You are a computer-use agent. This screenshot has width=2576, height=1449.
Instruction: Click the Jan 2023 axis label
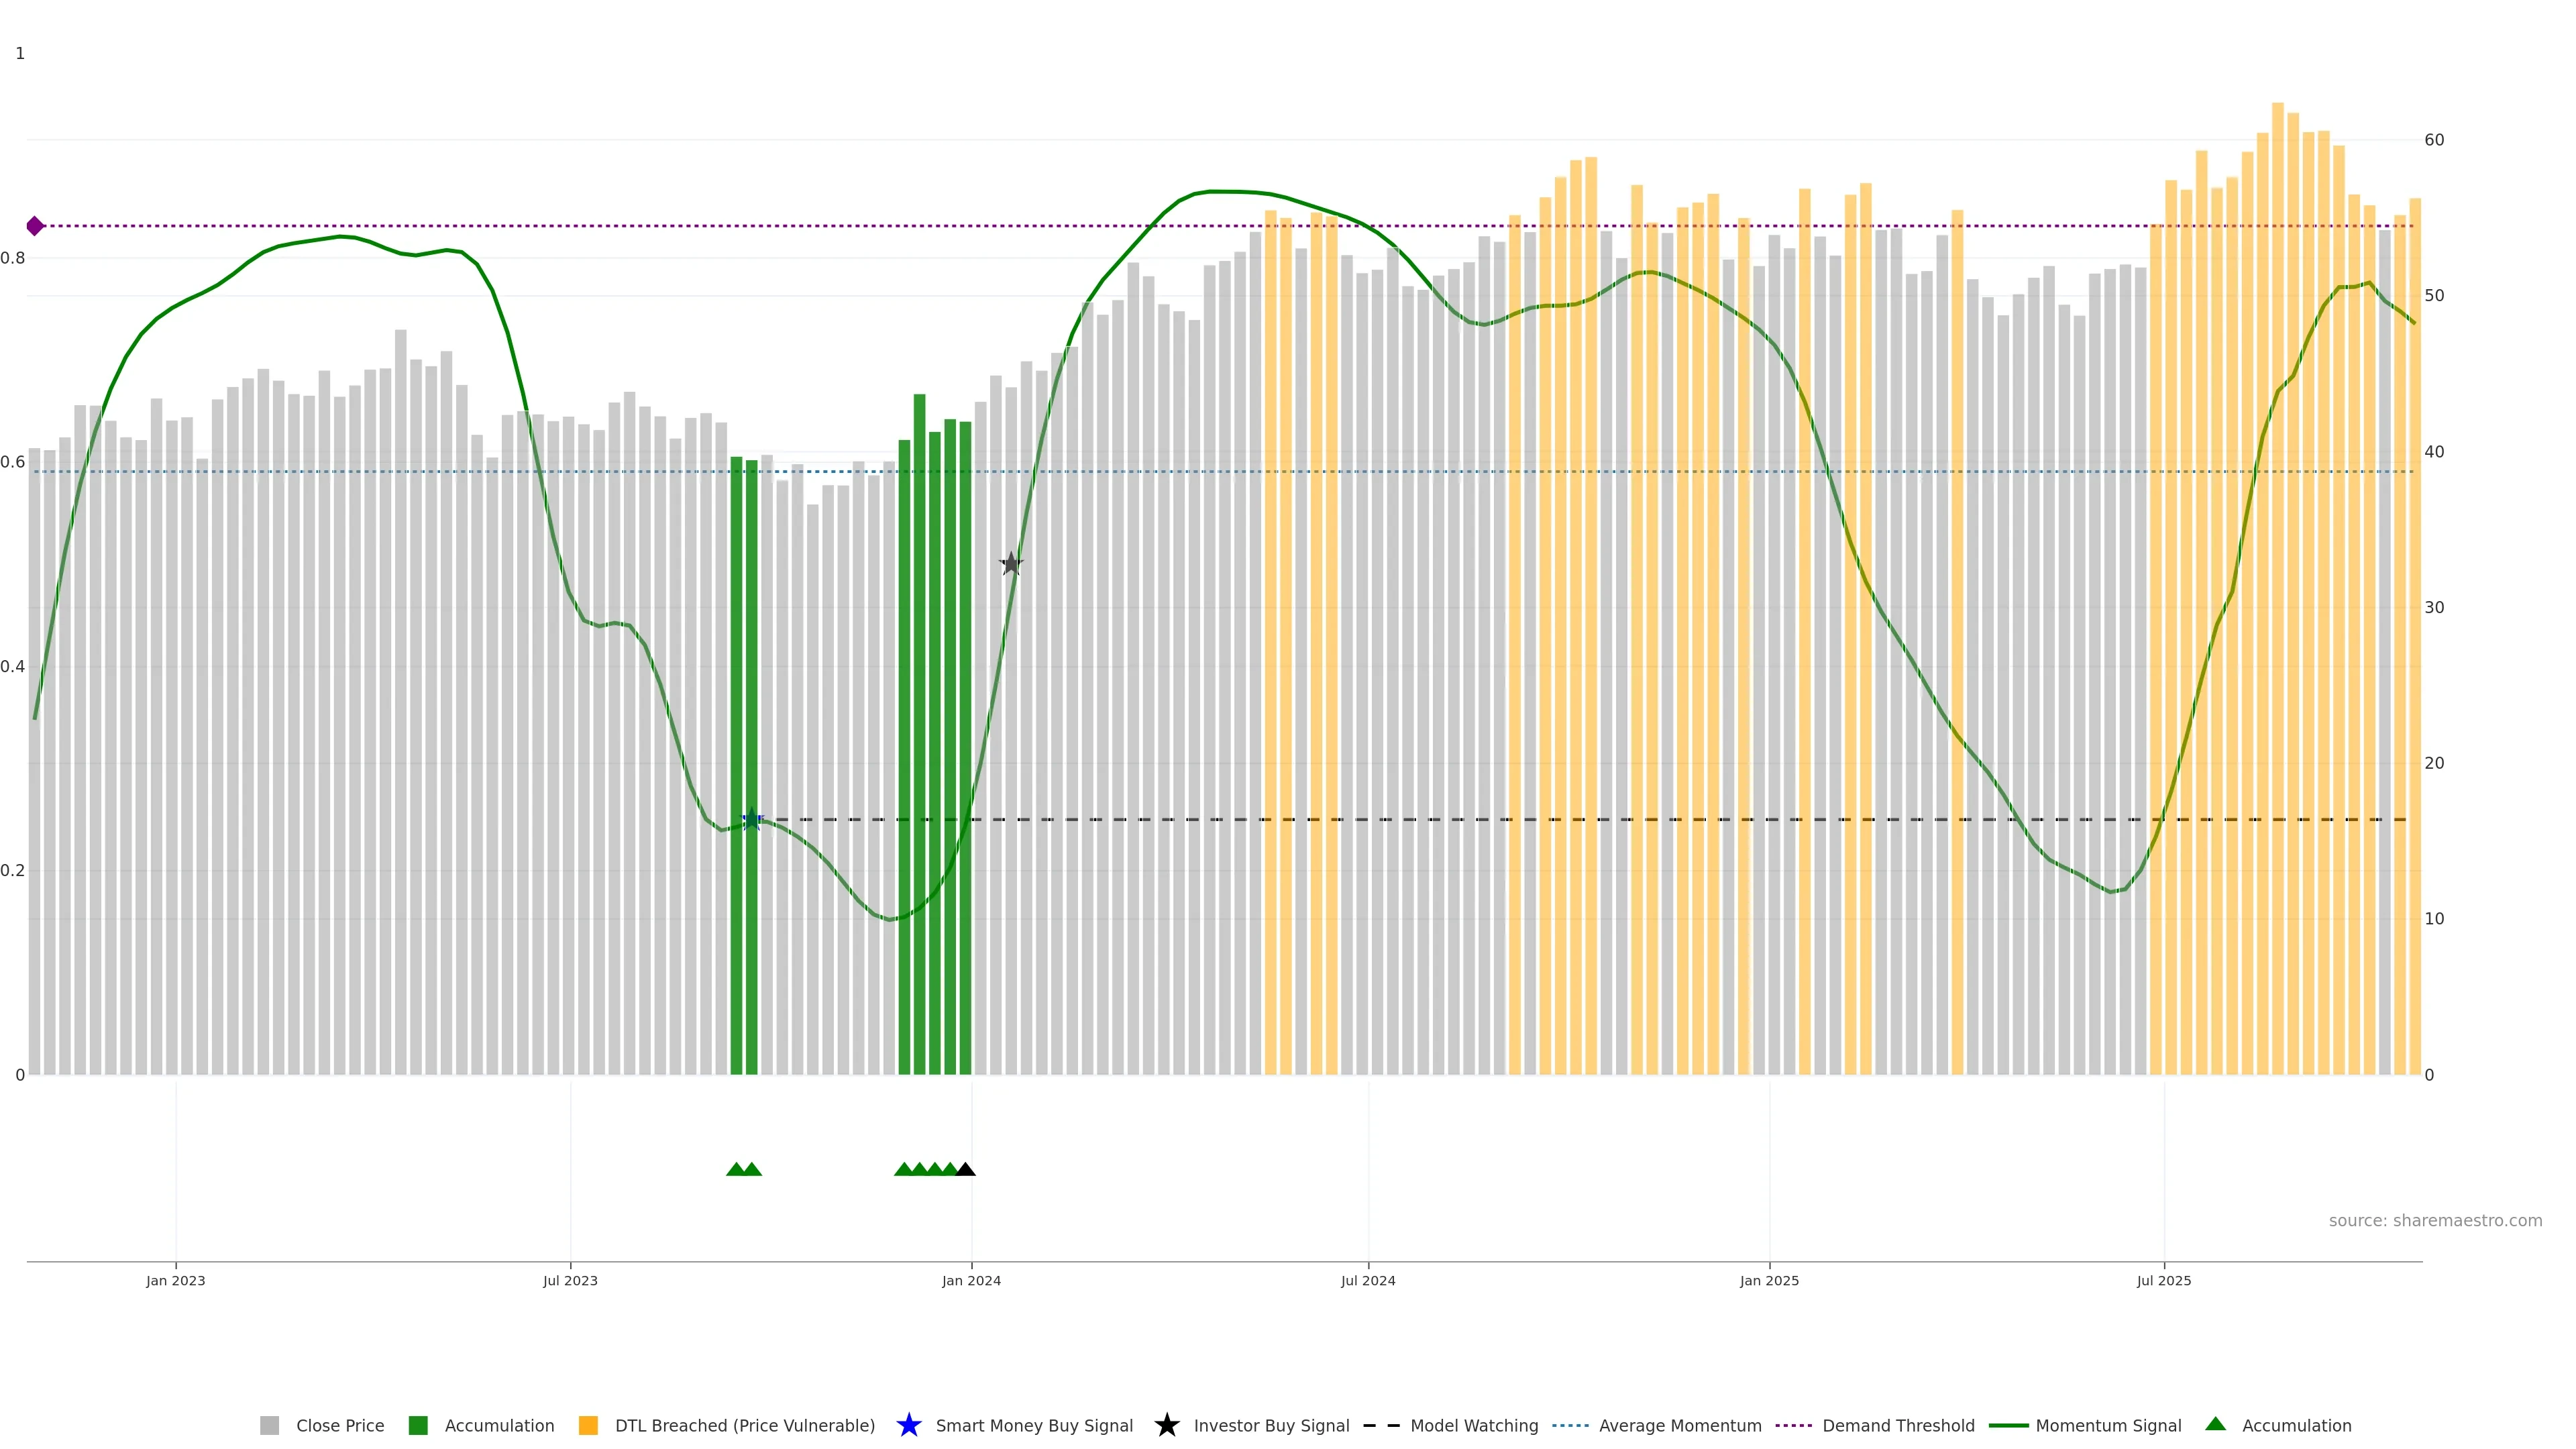[175, 1280]
